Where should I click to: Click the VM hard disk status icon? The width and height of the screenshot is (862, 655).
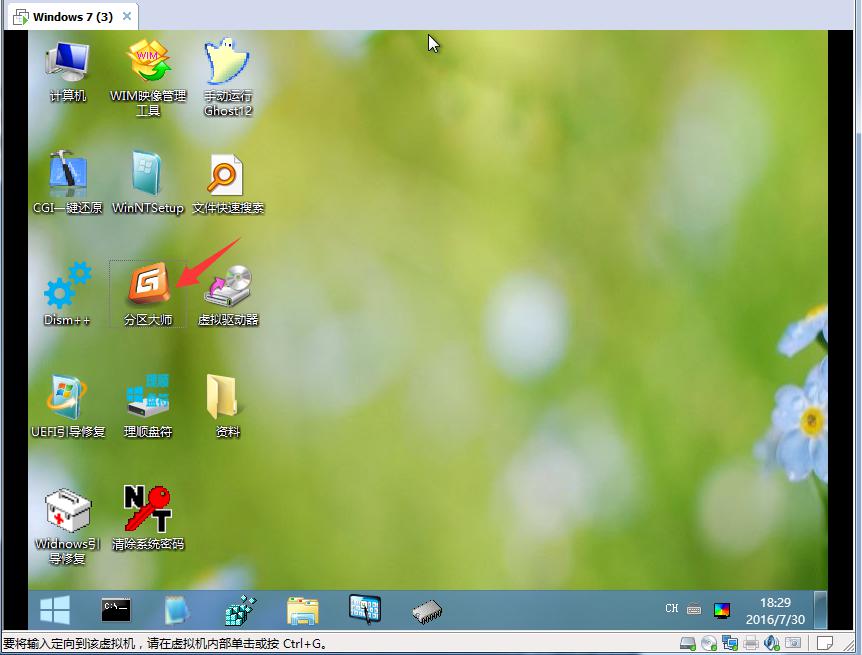click(687, 643)
